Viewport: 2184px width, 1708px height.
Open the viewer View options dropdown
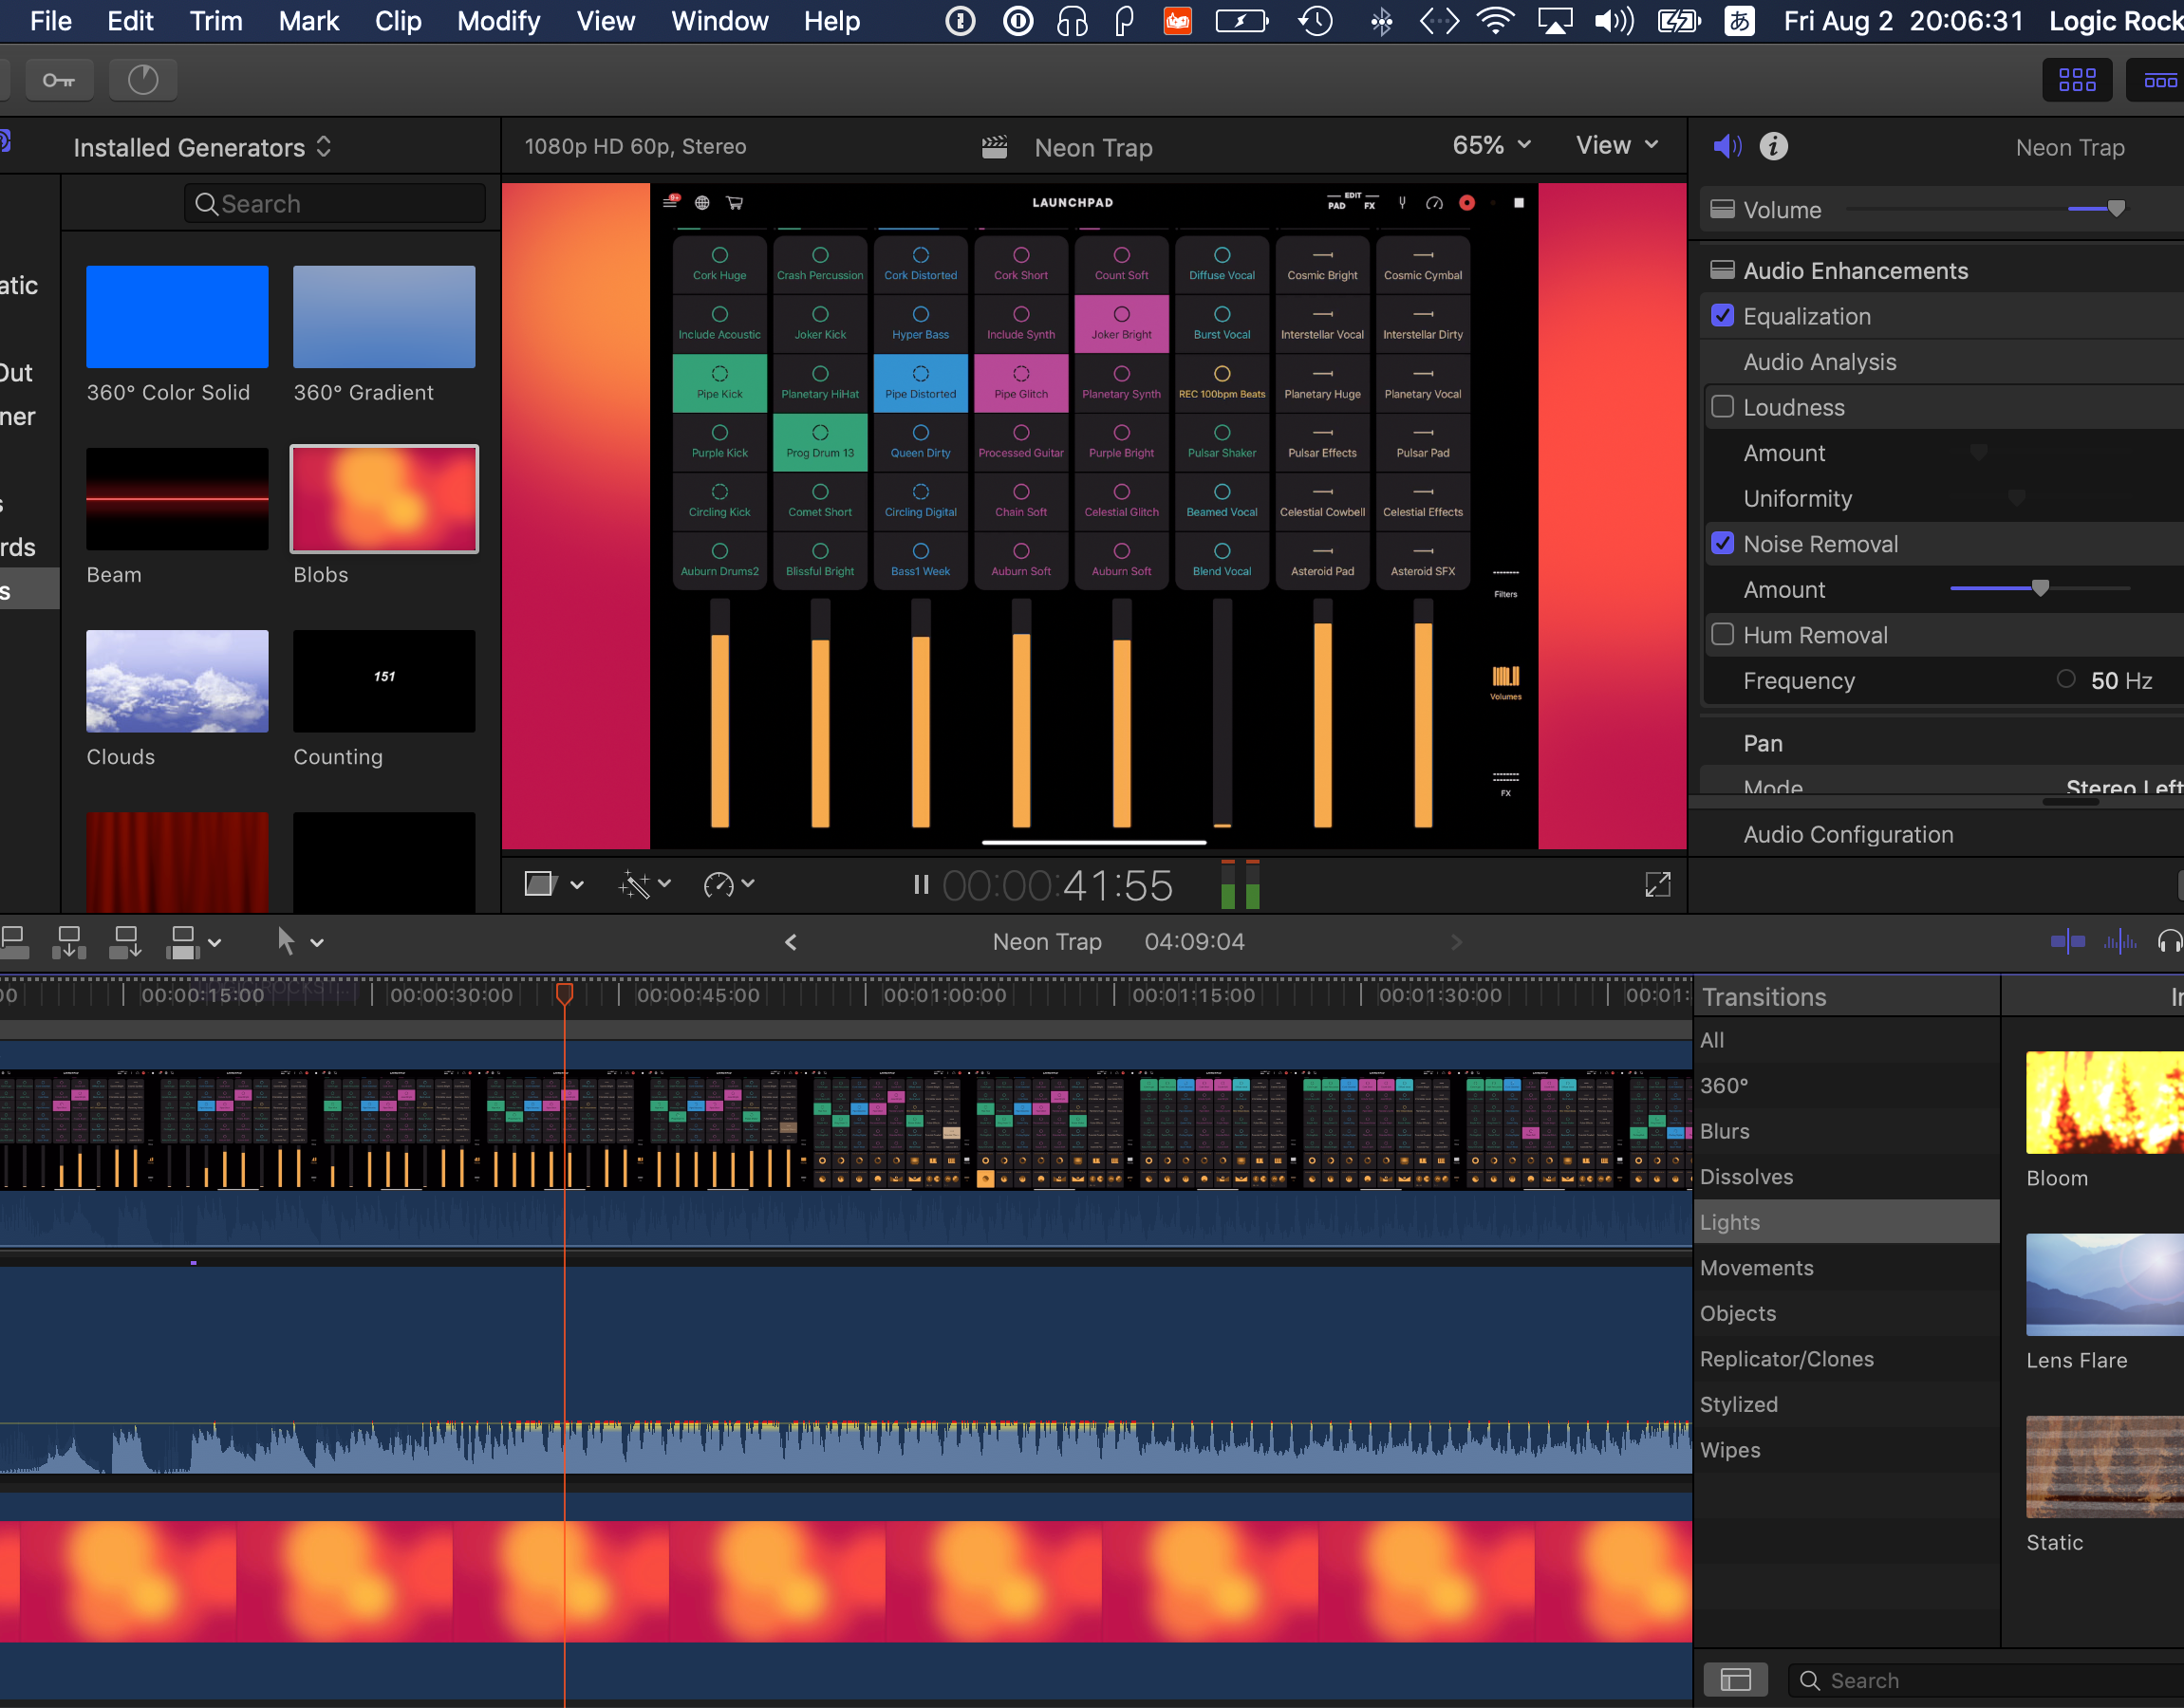coord(1617,145)
